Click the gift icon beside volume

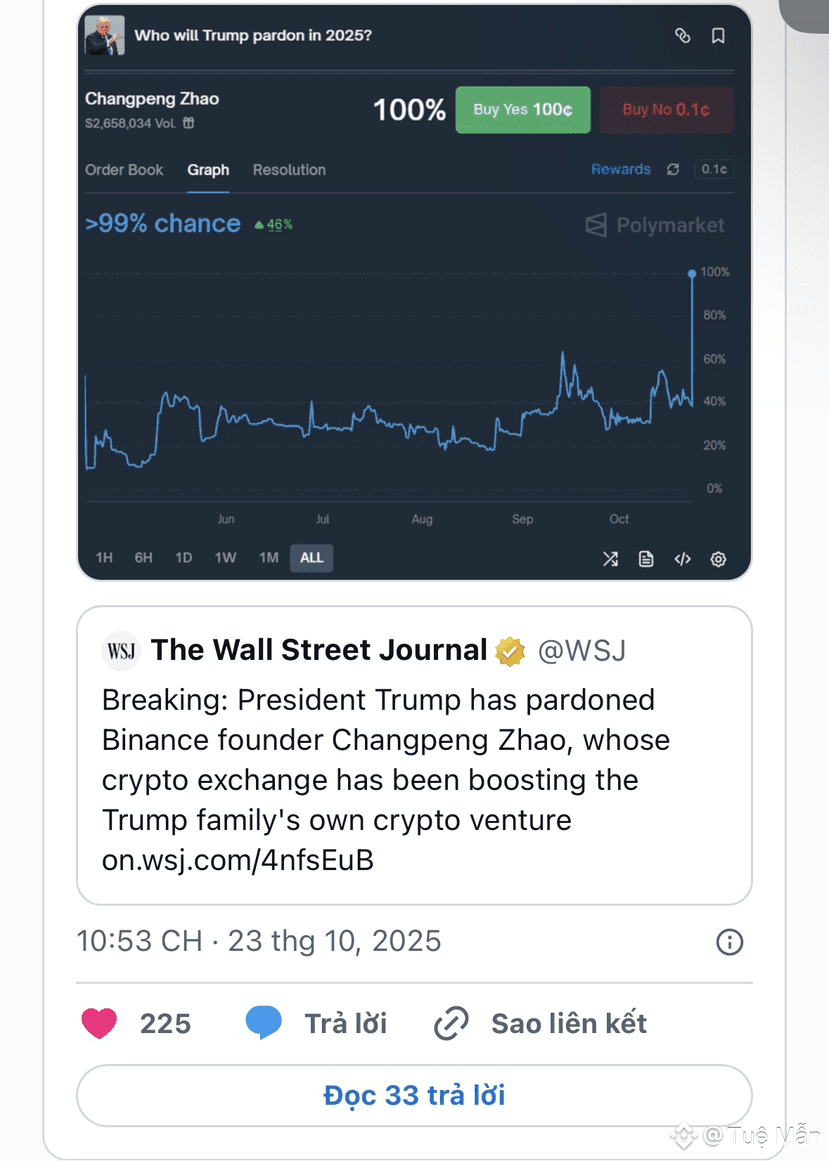pos(189,123)
